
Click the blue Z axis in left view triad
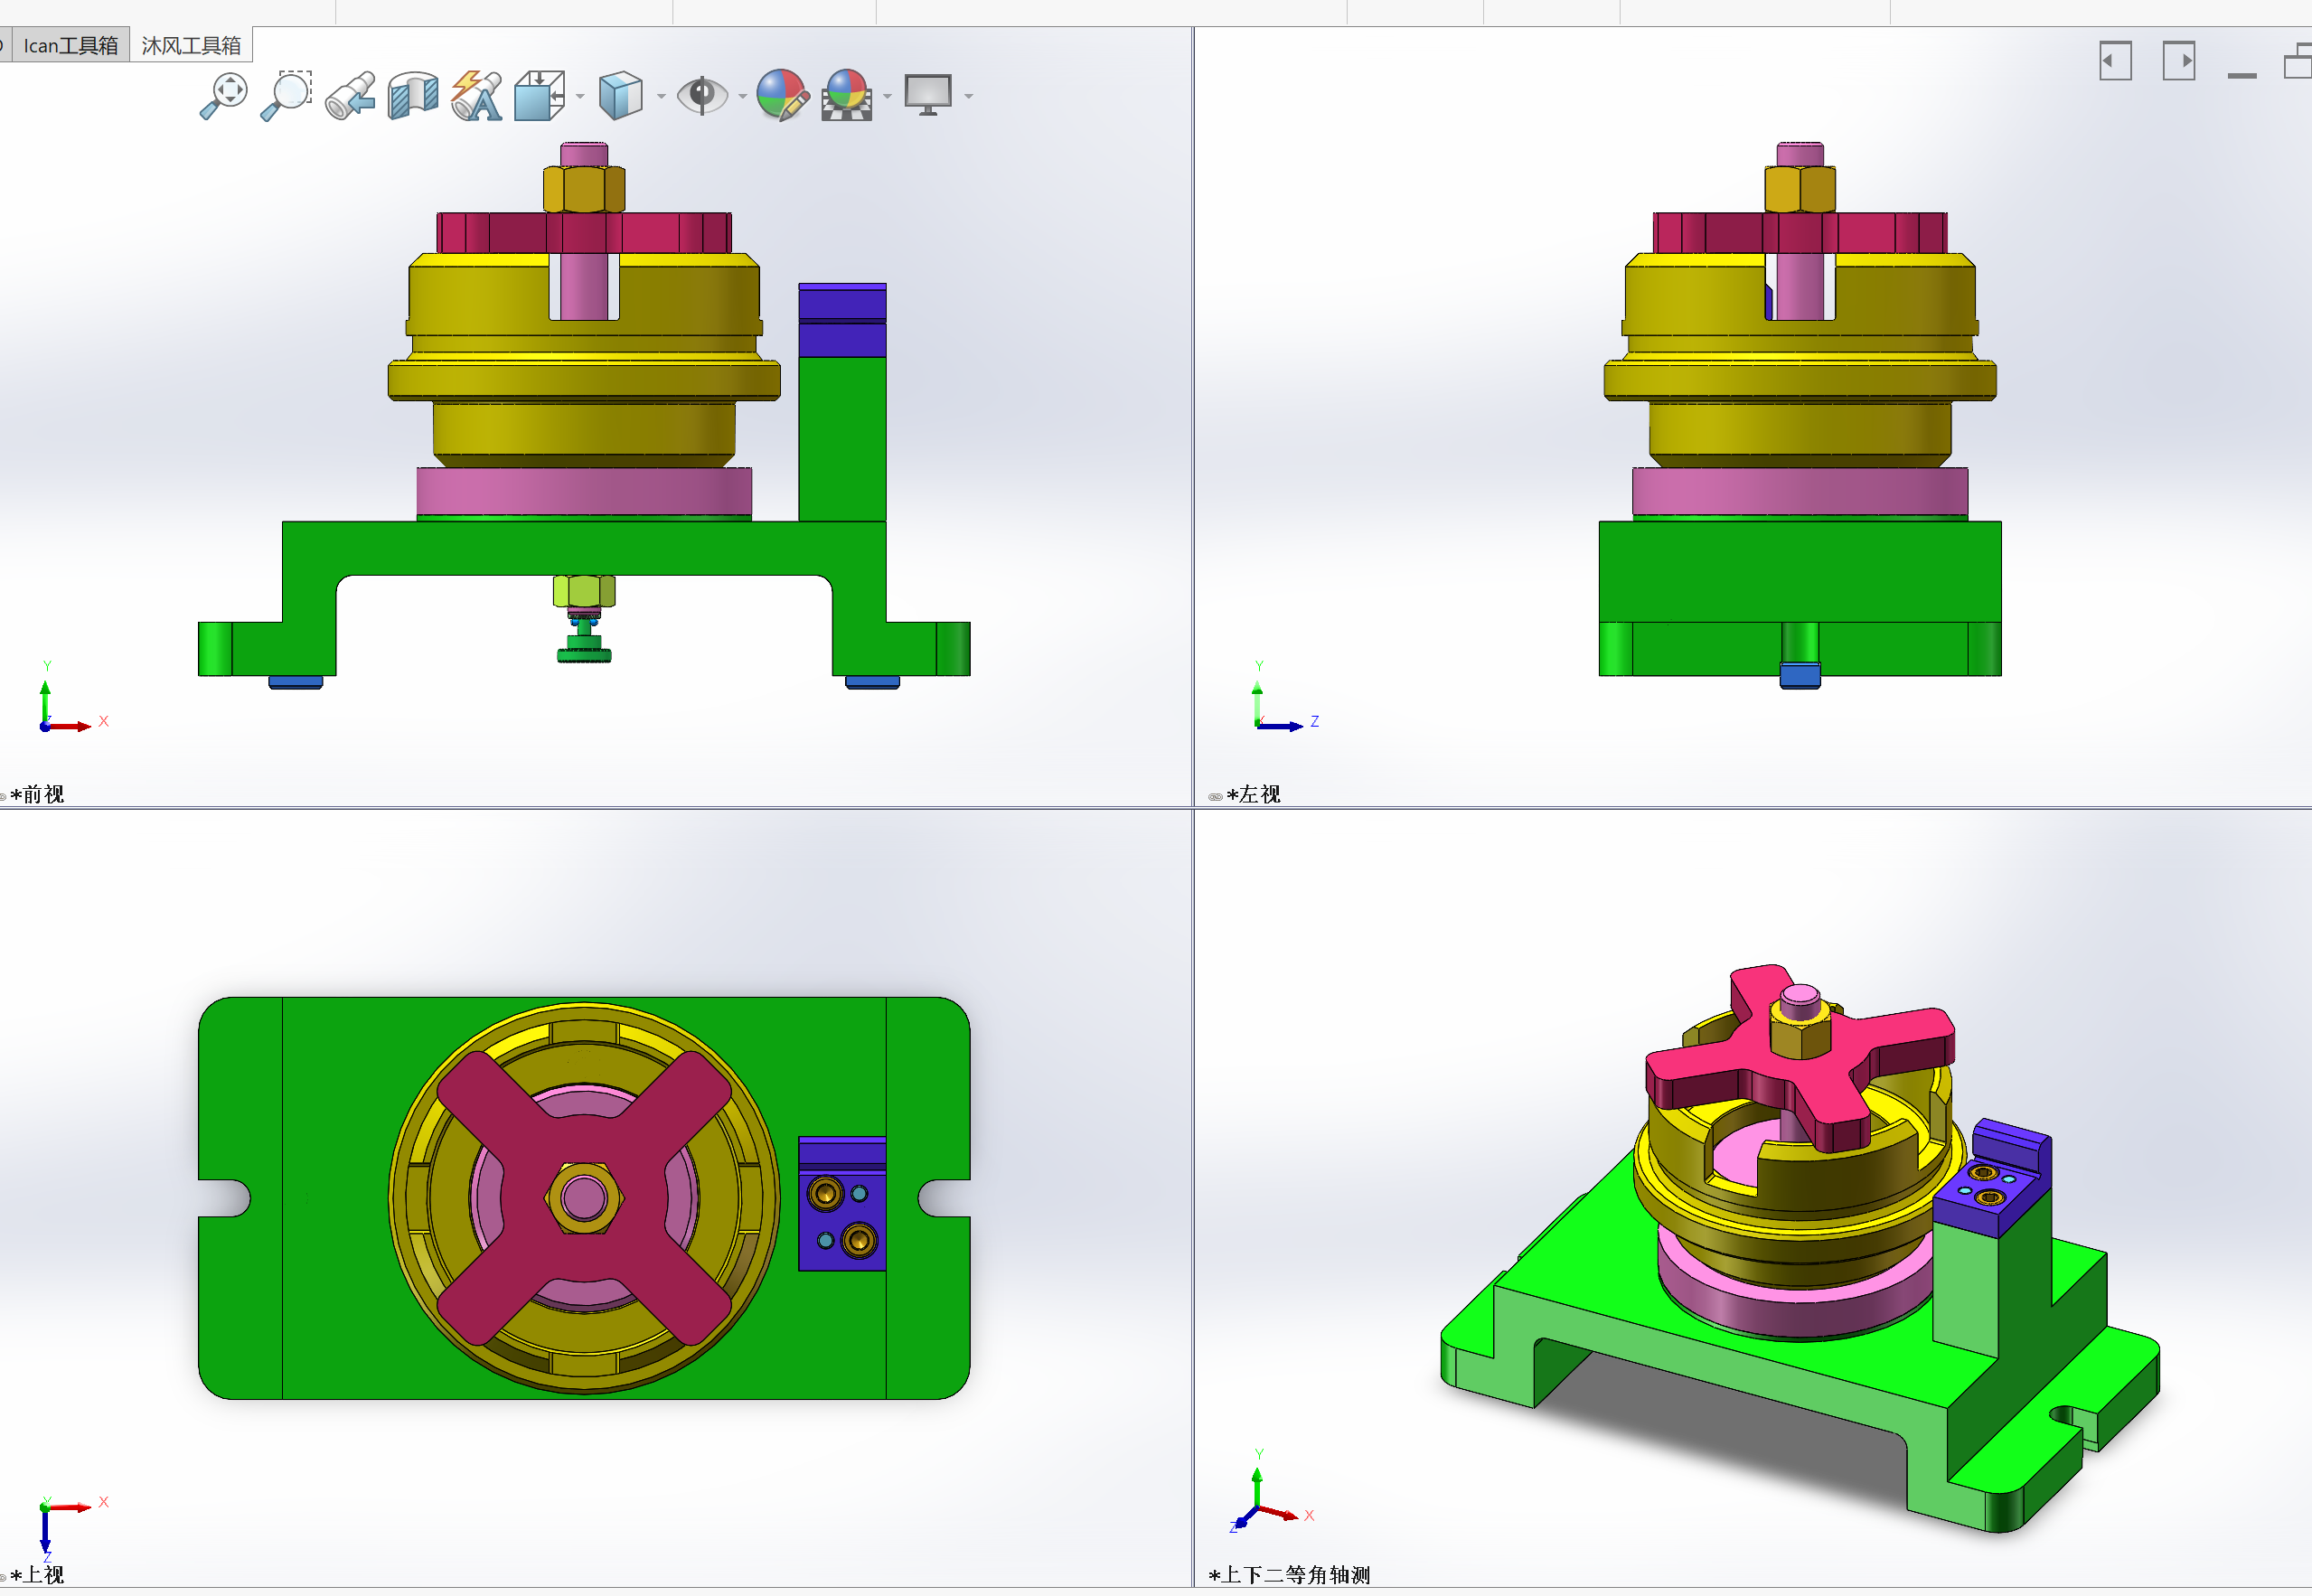tap(1281, 726)
